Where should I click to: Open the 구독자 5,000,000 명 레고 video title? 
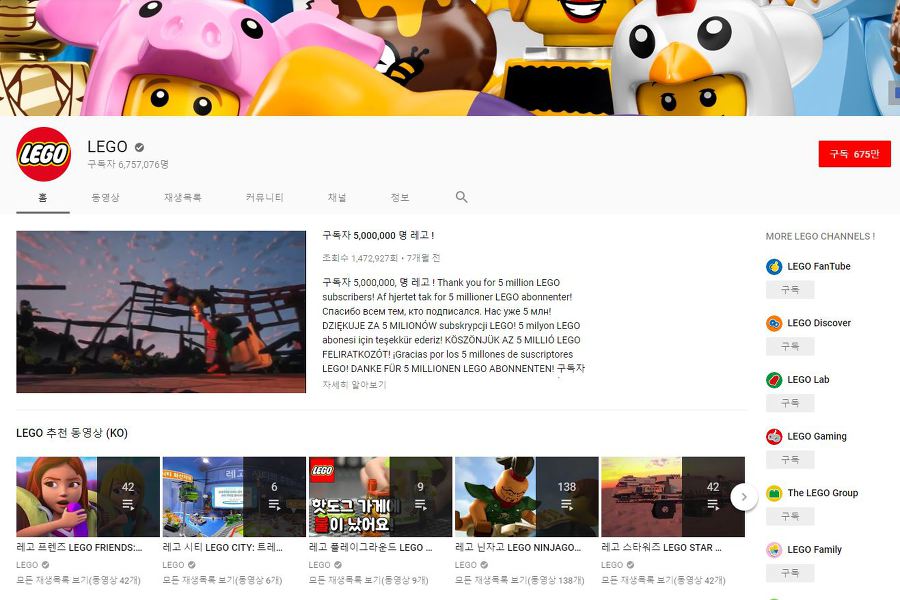click(x=378, y=235)
